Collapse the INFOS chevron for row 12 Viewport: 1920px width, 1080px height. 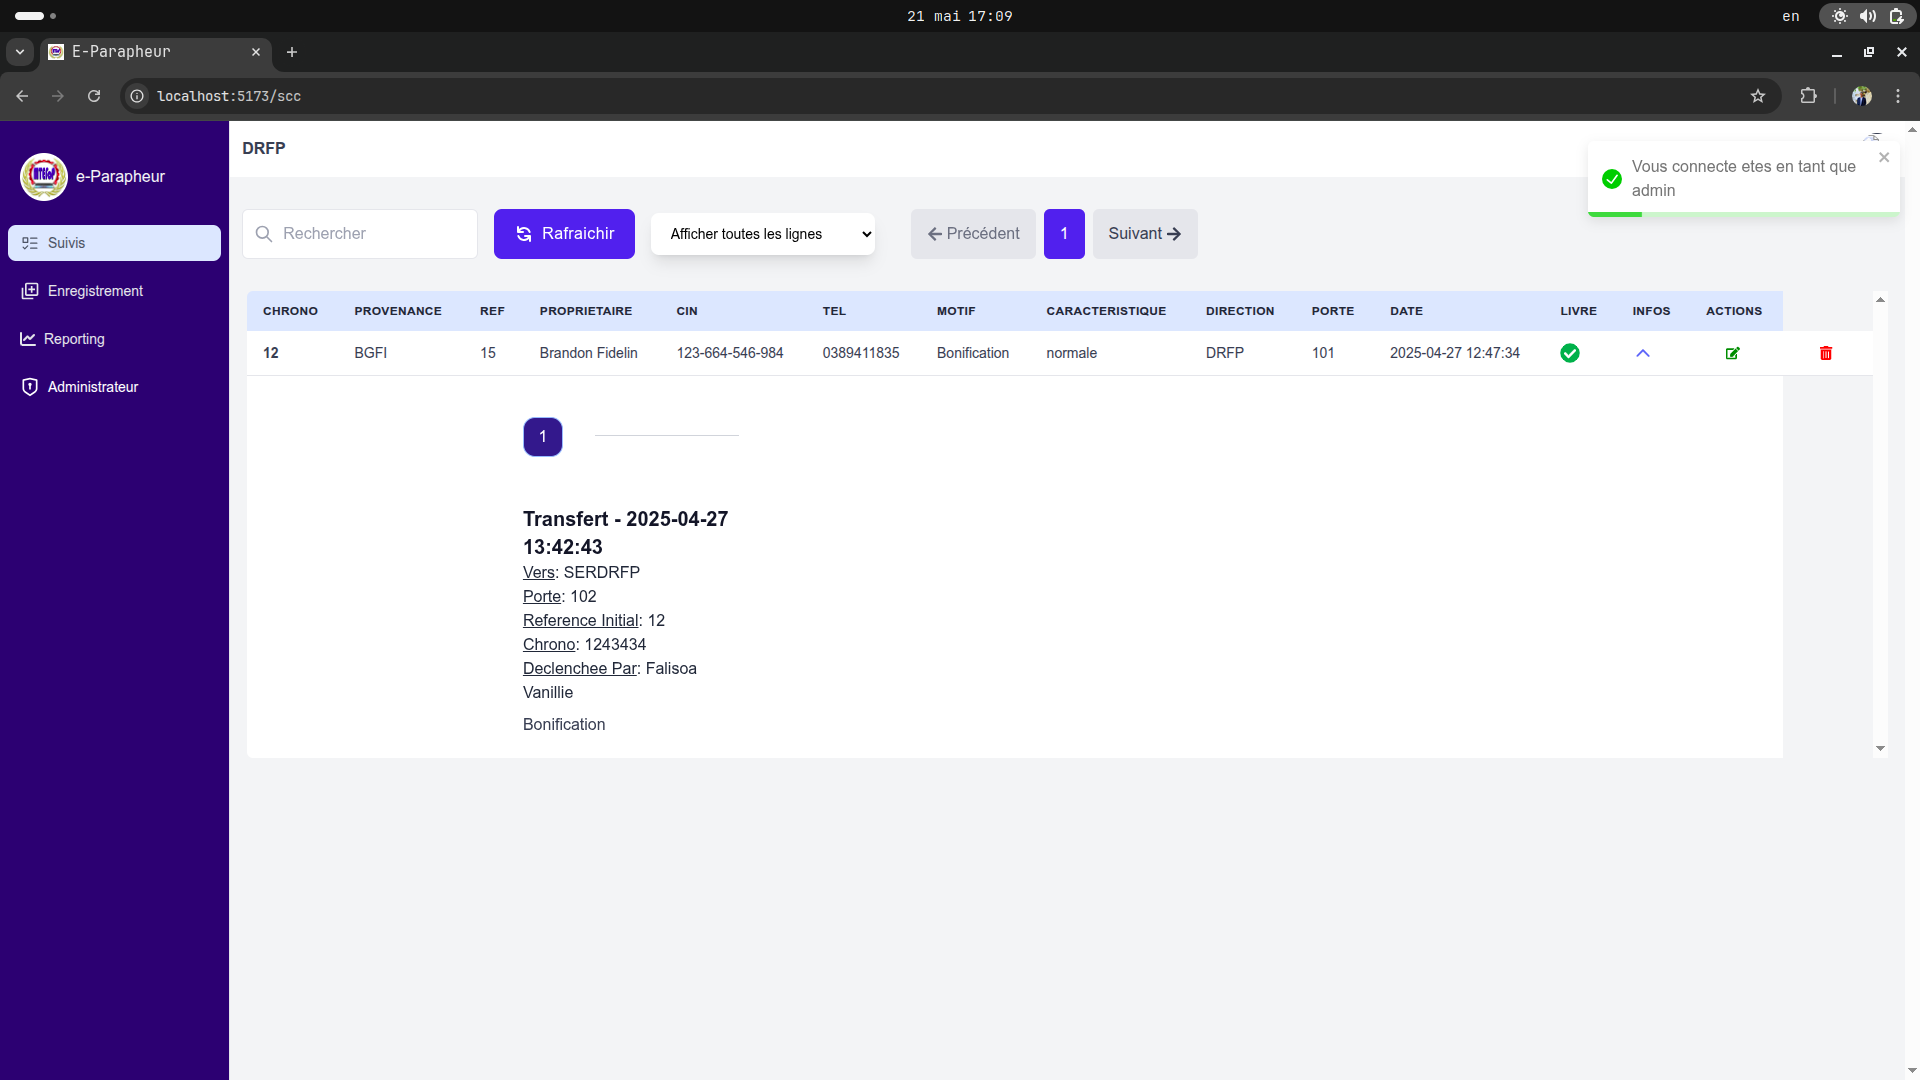click(1644, 353)
